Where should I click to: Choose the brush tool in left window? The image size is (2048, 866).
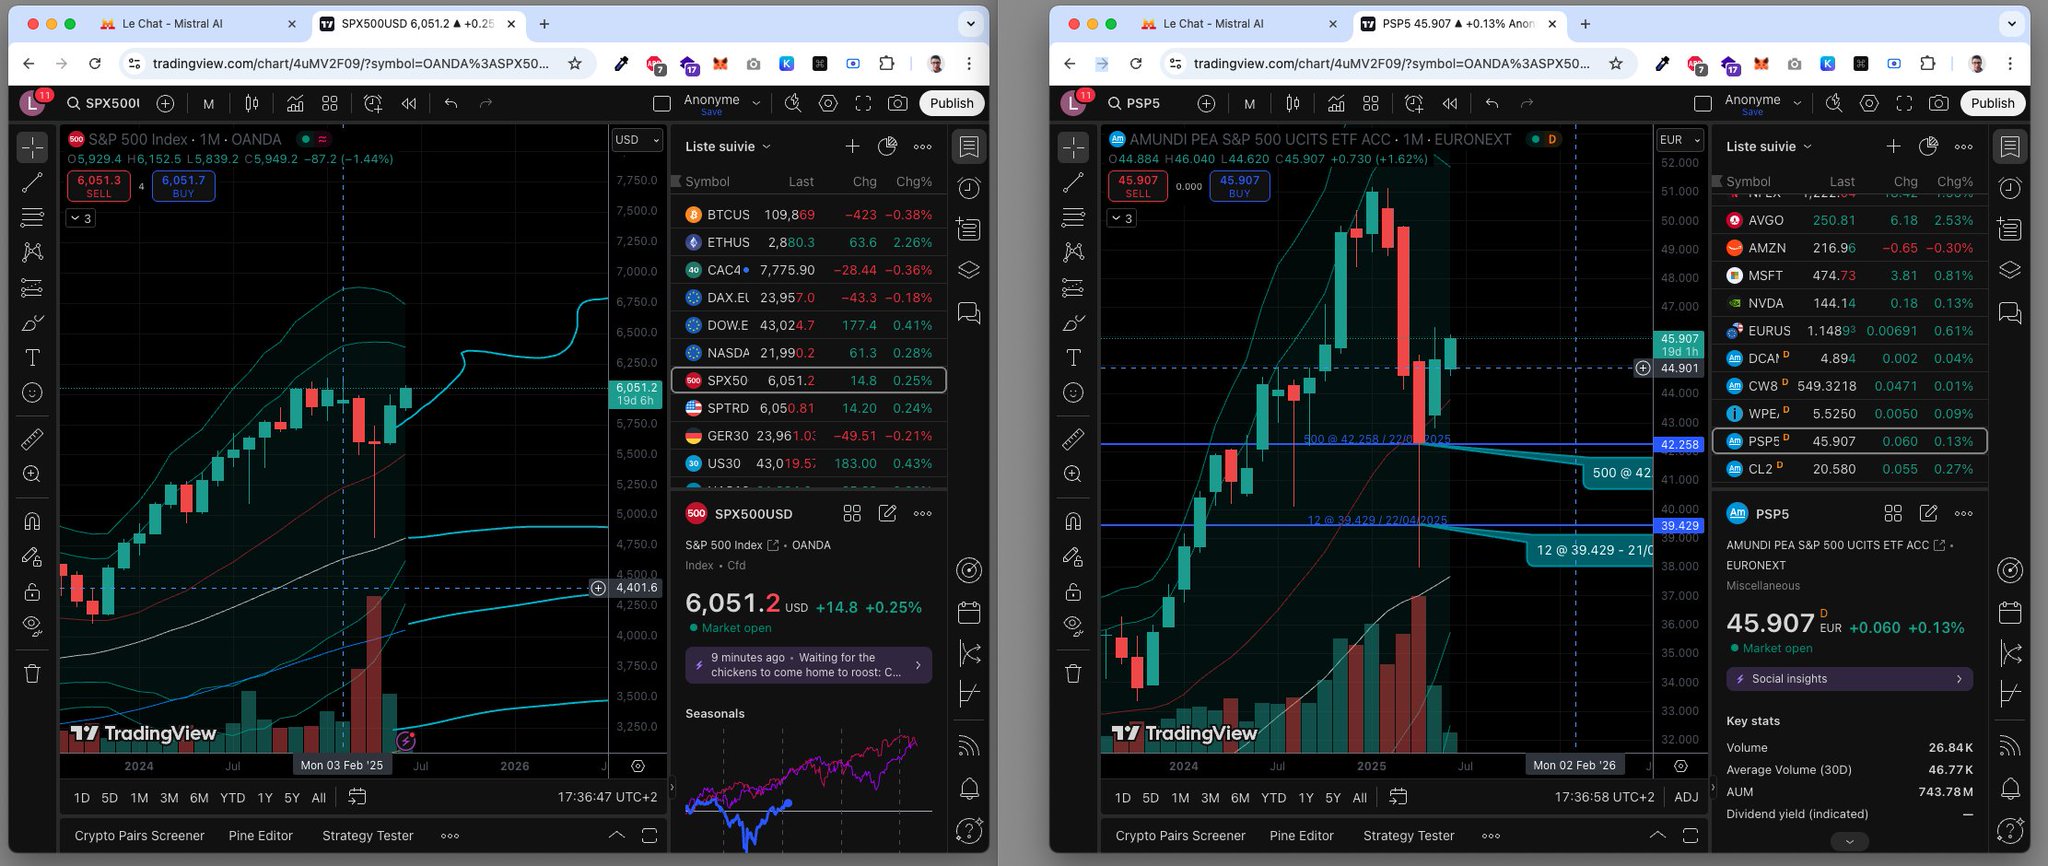32,323
